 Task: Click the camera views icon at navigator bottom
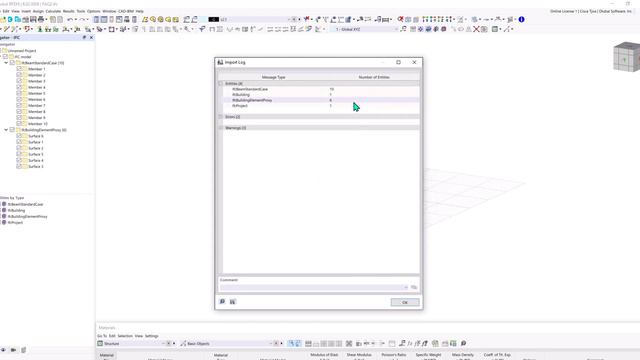point(13,350)
